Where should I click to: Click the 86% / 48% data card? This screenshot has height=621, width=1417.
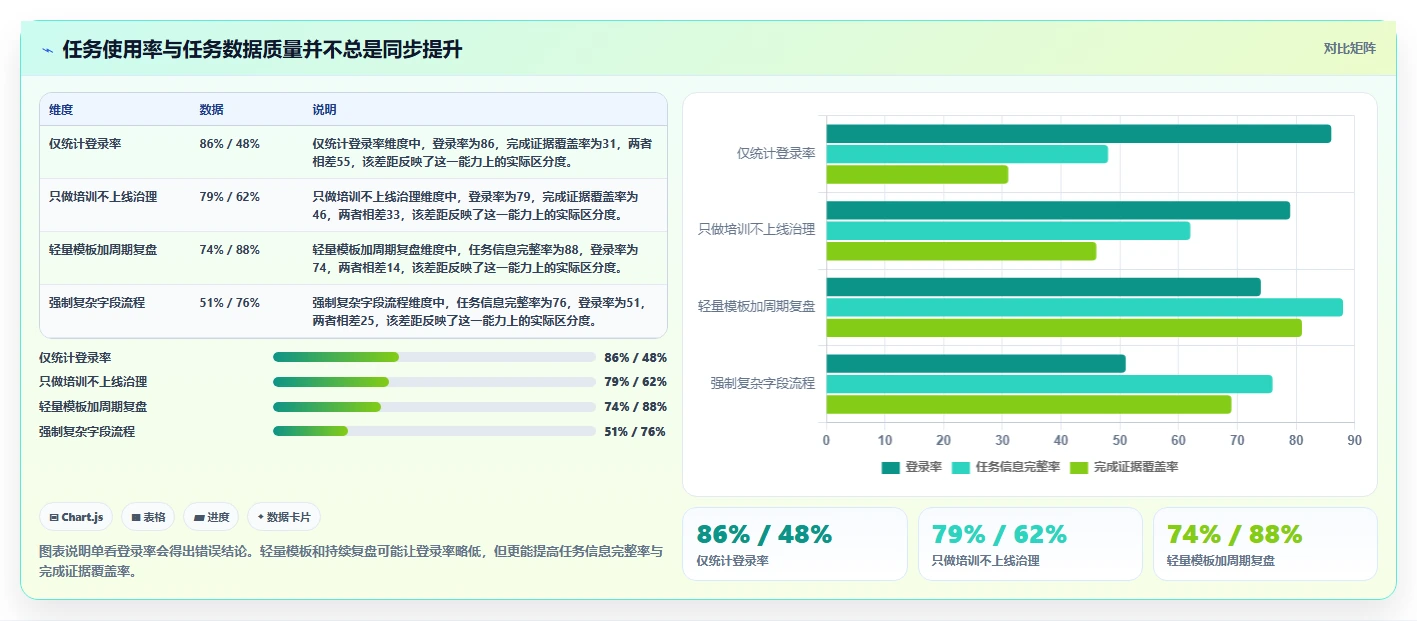pos(795,544)
